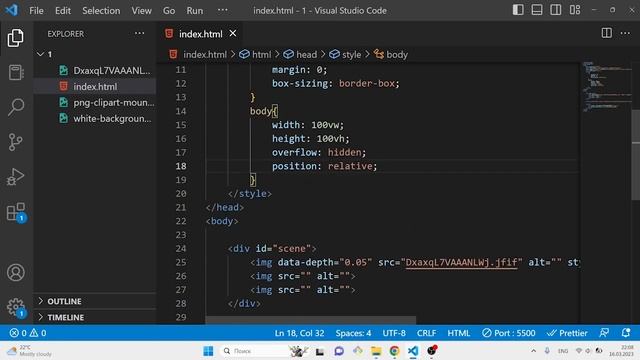Open editor More Actions ellipsis
This screenshot has height=360, width=640.
click(625, 33)
